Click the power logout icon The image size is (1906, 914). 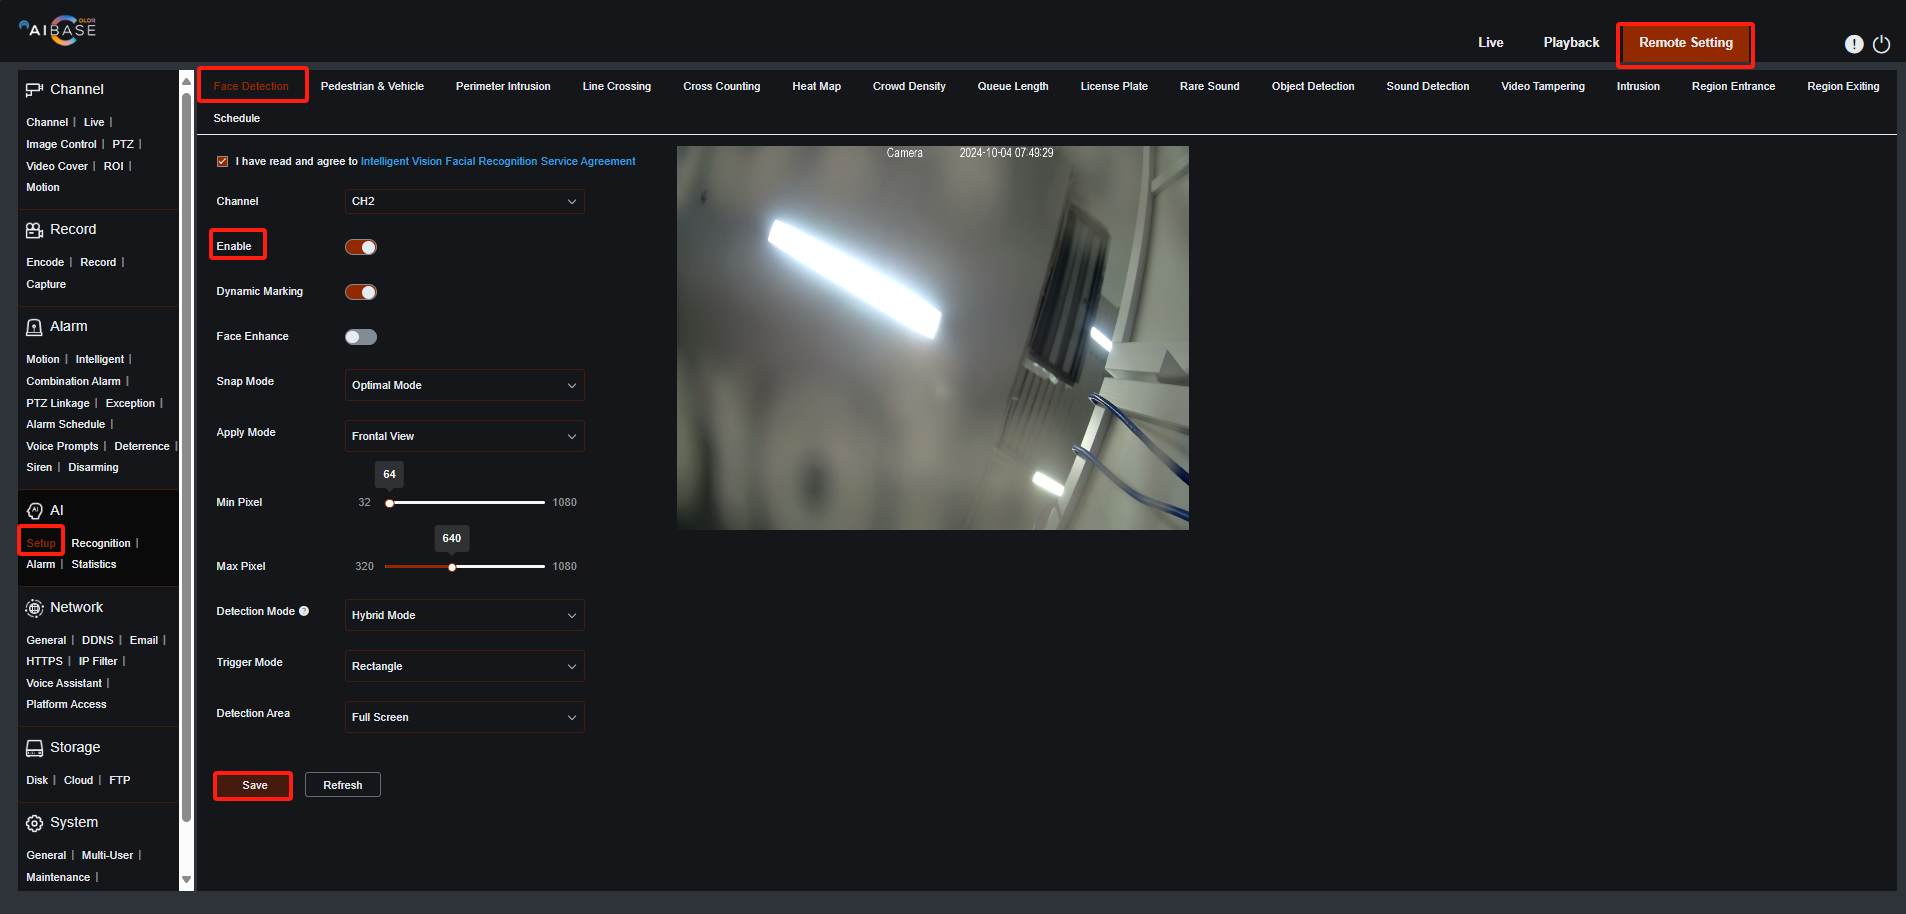pos(1881,44)
